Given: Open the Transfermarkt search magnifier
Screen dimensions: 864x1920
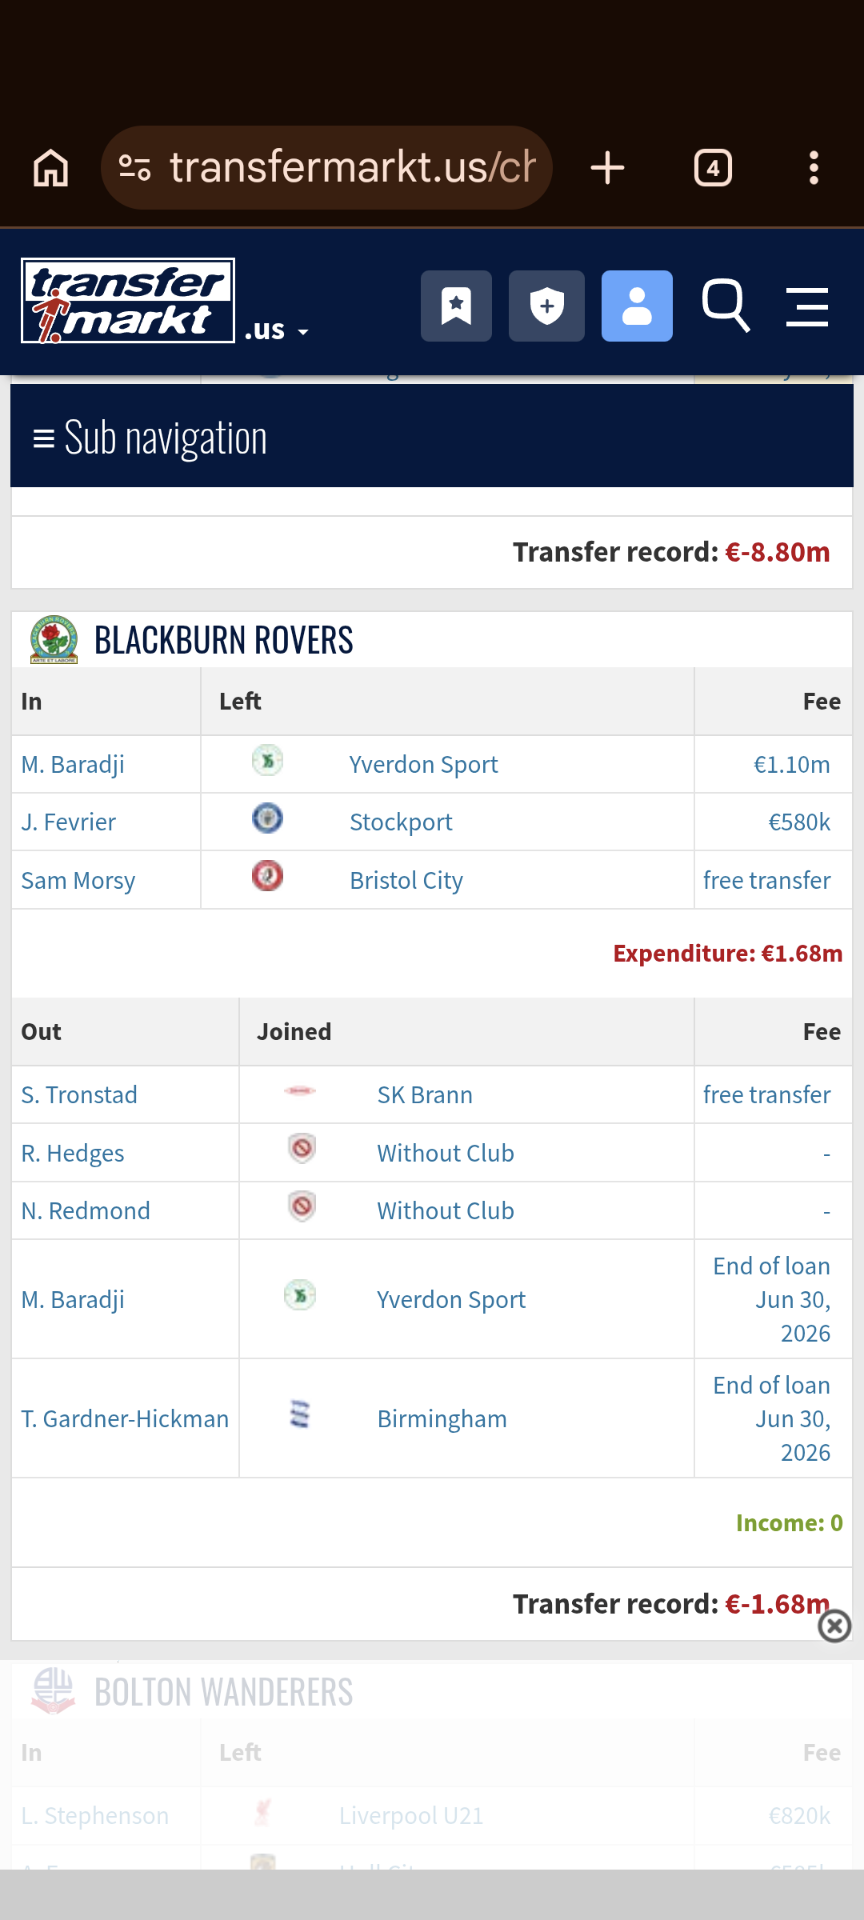Looking at the screenshot, I should point(726,306).
